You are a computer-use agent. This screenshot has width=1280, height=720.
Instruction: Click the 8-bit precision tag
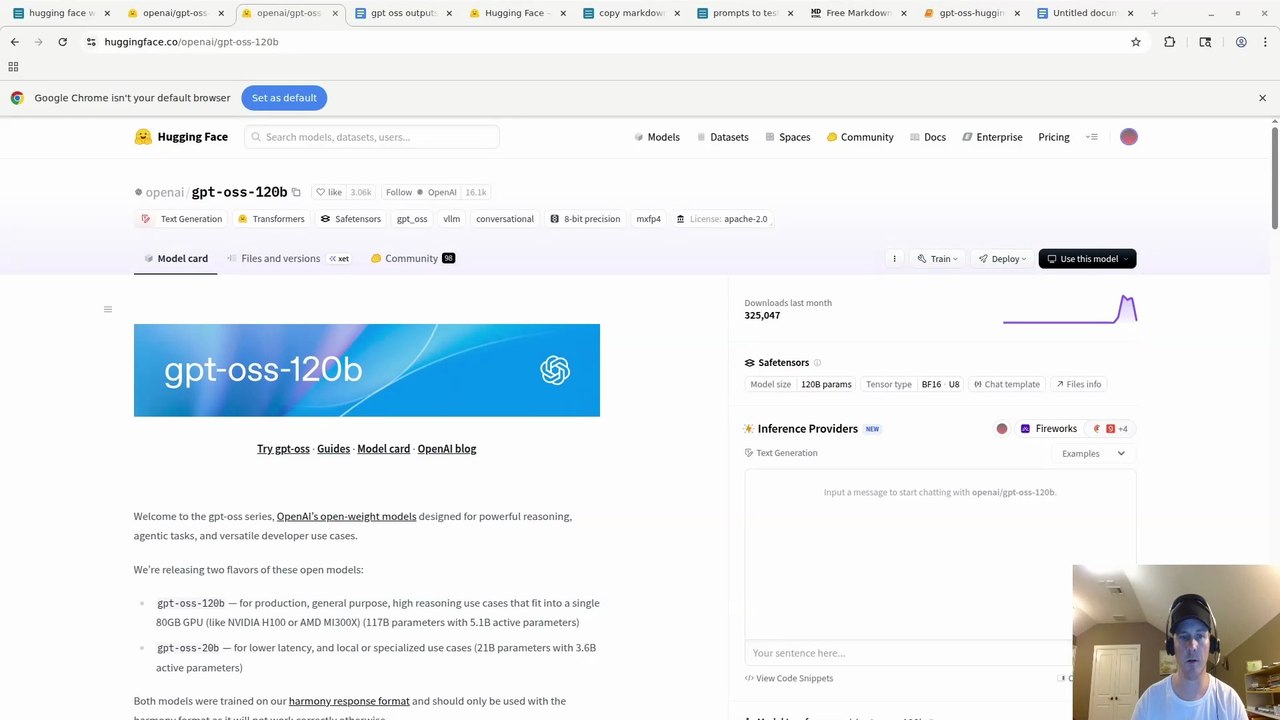pos(585,219)
